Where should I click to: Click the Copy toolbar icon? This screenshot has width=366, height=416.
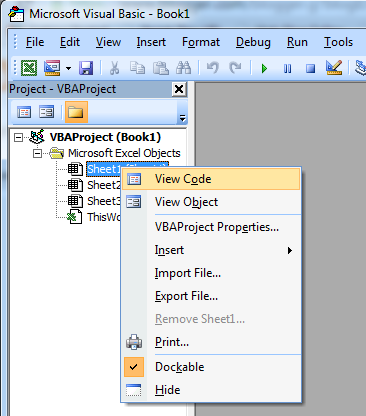[137, 68]
